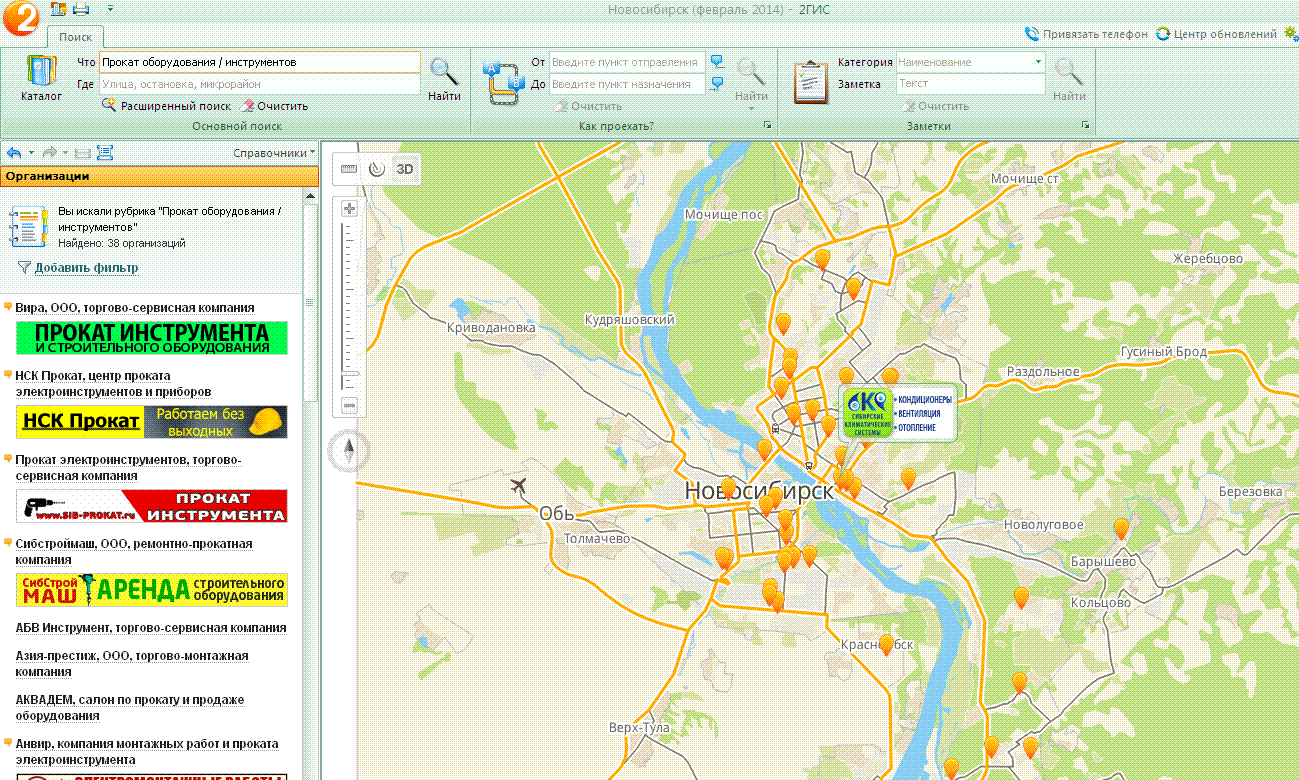This screenshot has width=1299, height=780.
Task: Click the forward arrow in results panel
Action: (x=49, y=153)
